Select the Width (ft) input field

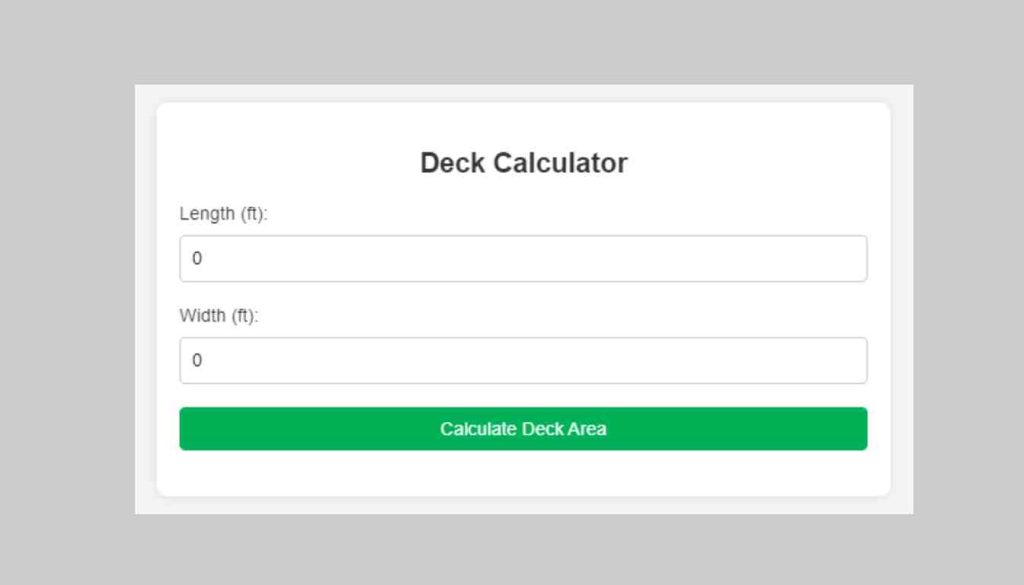coord(522,360)
